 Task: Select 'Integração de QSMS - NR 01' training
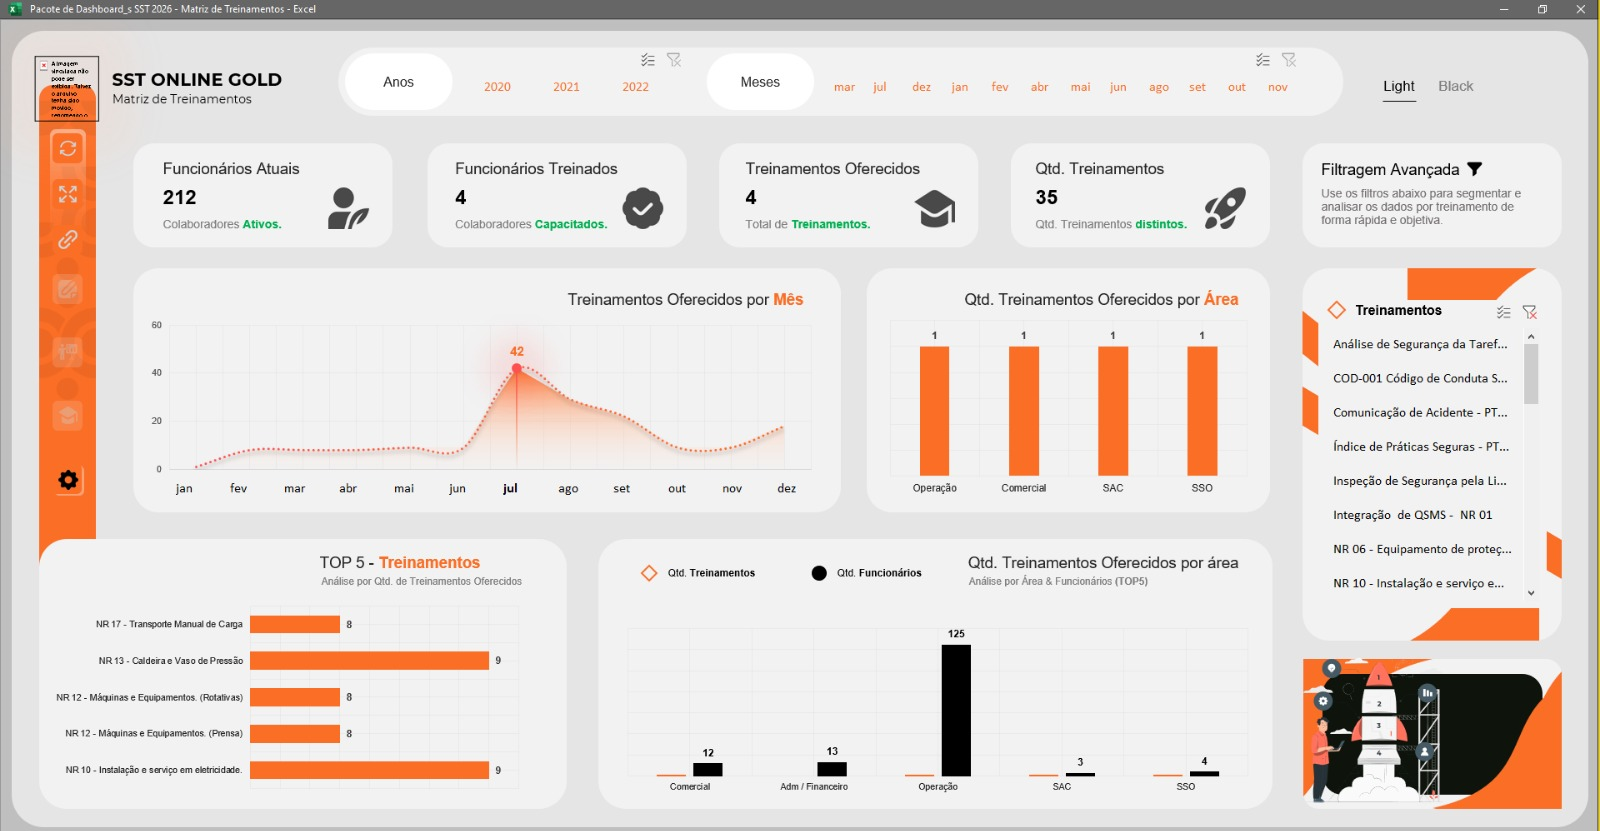pos(1412,515)
